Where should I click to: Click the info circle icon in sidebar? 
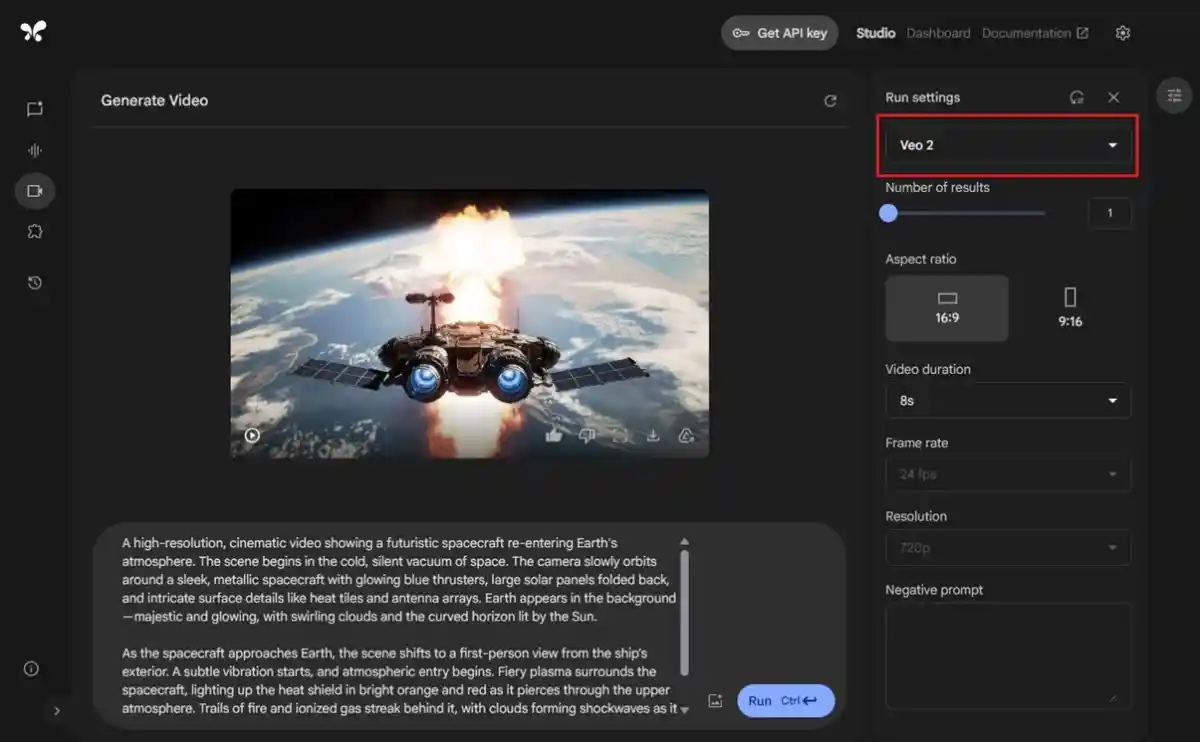[x=31, y=669]
